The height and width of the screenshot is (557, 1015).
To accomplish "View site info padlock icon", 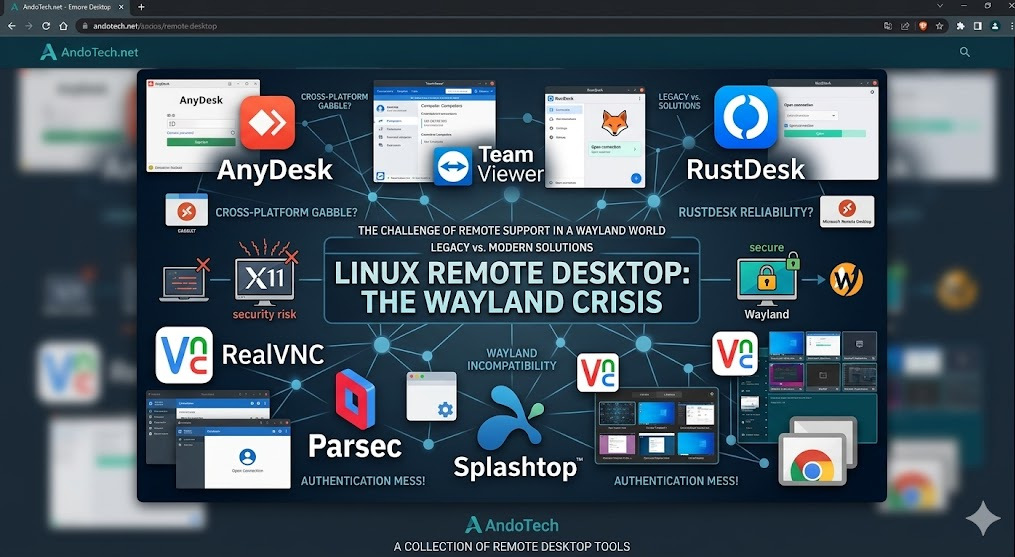I will point(85,26).
